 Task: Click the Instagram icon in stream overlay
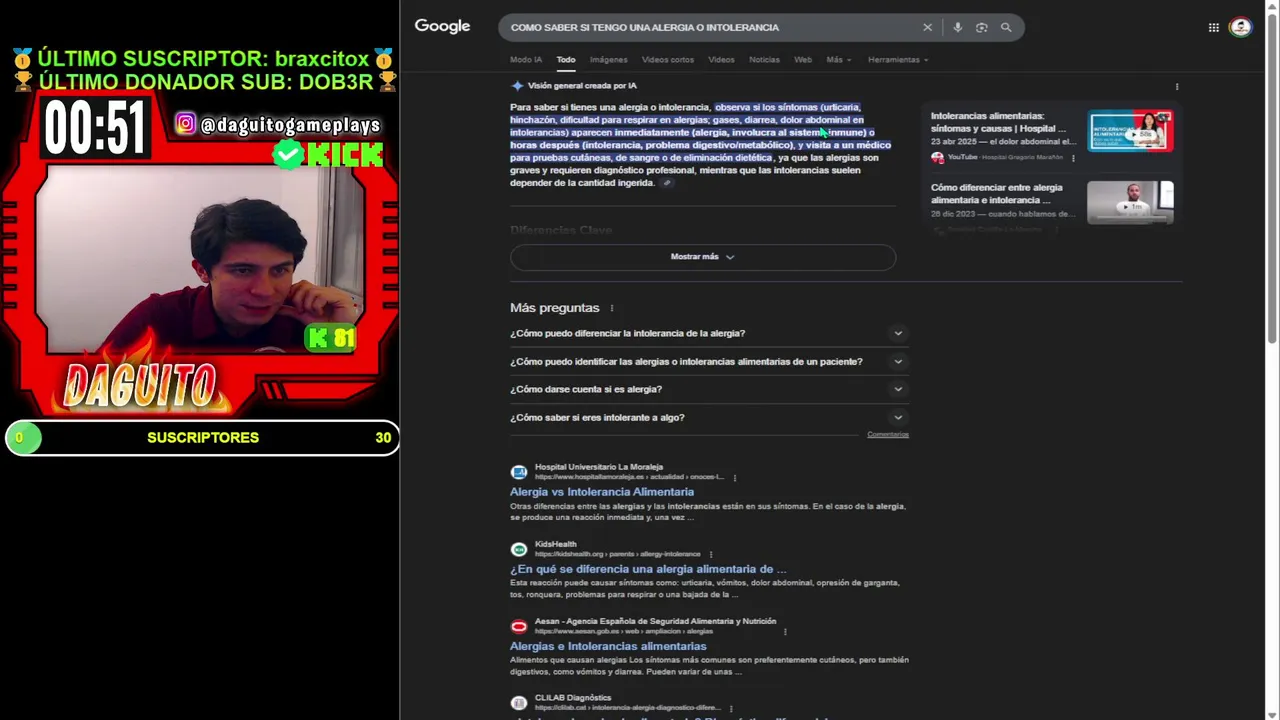point(186,124)
